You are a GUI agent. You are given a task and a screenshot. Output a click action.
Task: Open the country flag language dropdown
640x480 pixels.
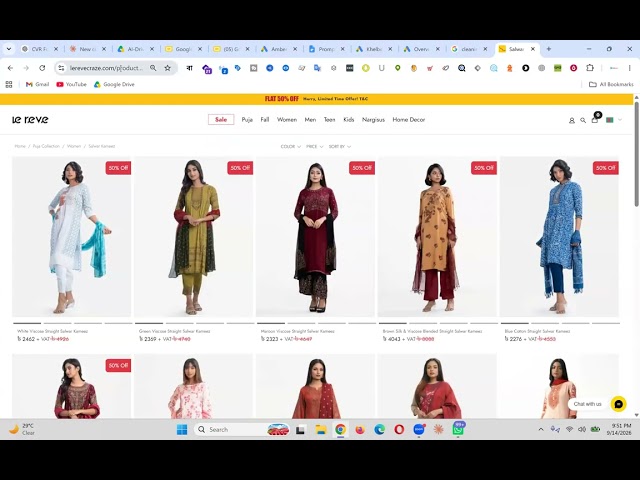click(x=614, y=120)
